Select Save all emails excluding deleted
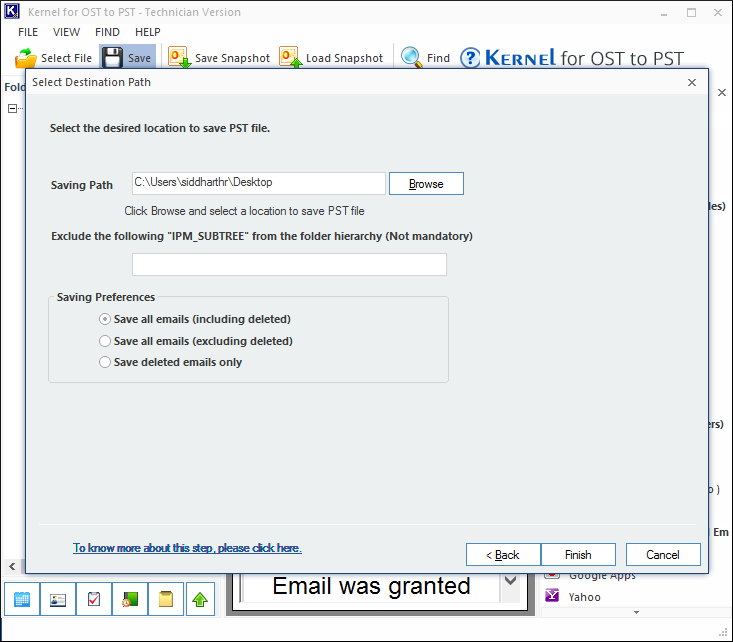Image resolution: width=733 pixels, height=642 pixels. (x=105, y=341)
